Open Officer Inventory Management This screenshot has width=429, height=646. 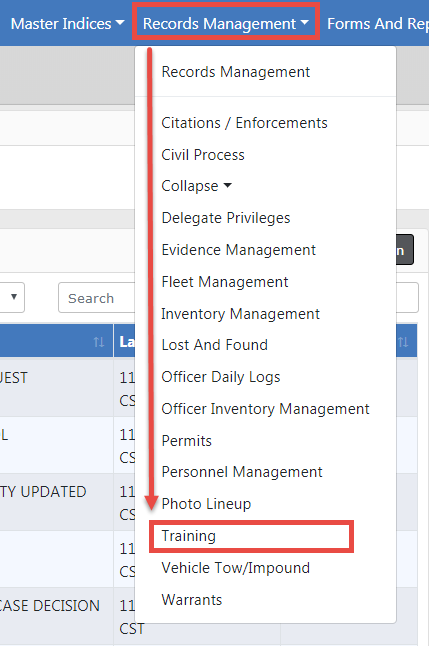coord(265,409)
